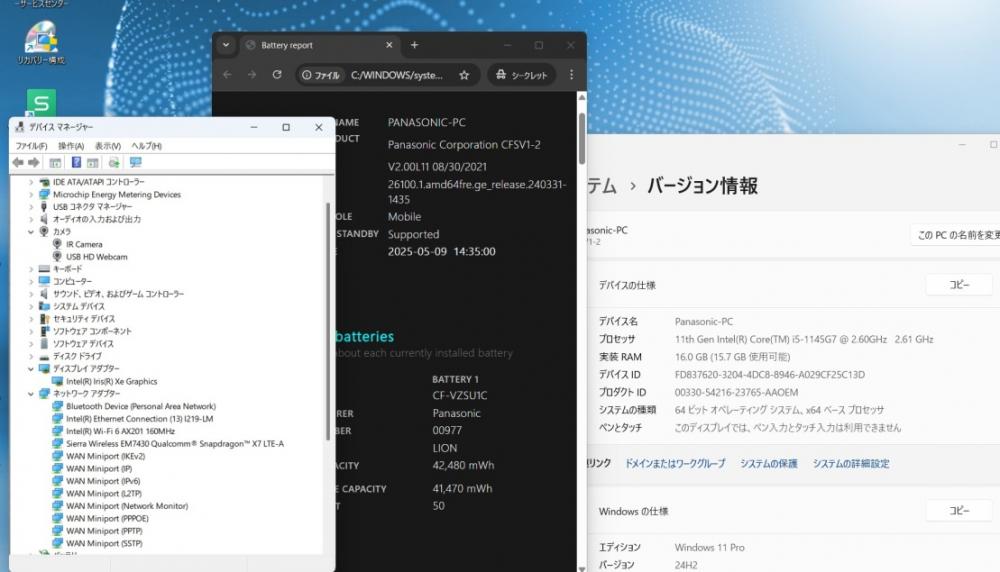This screenshot has height=572, width=1000.
Task: Expand Microchip Energy Metering Devices node
Action: (x=31, y=194)
